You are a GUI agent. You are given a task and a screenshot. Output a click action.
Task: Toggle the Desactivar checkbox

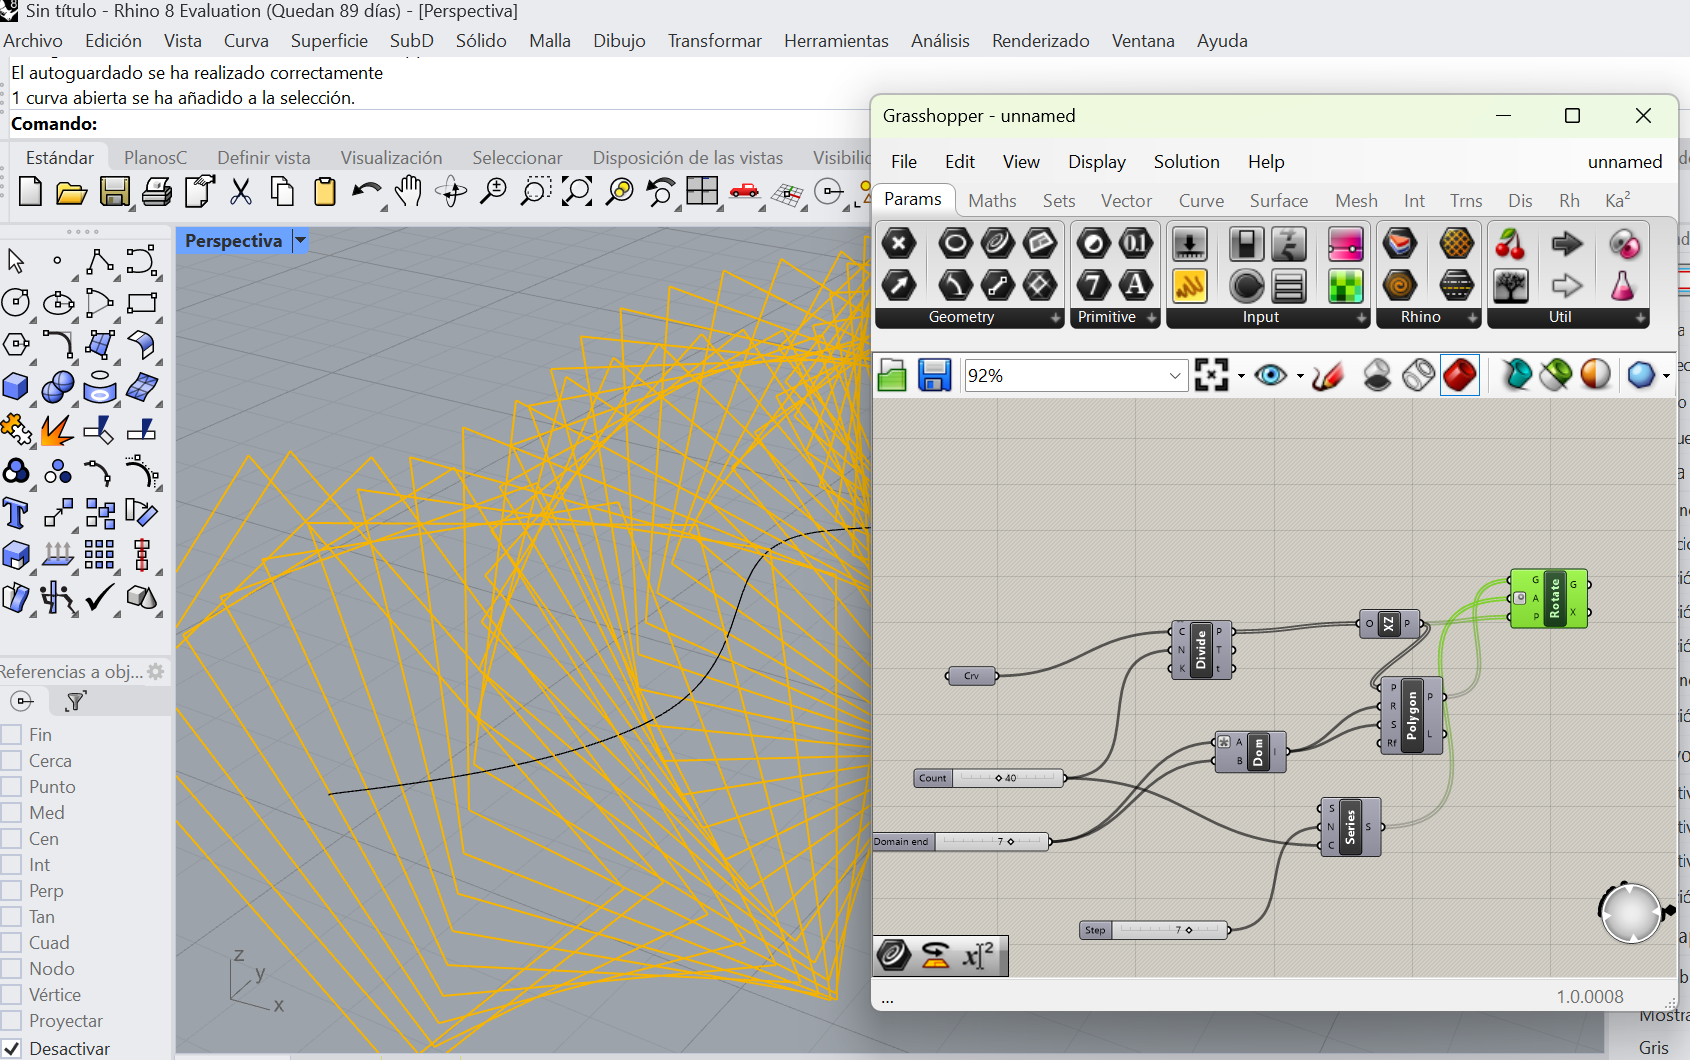click(x=12, y=1048)
